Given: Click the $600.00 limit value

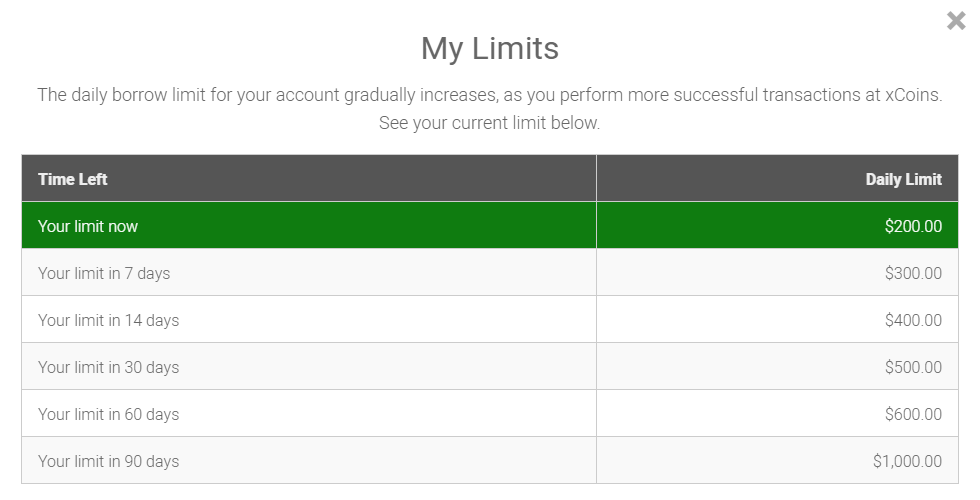Looking at the screenshot, I should 913,413.
